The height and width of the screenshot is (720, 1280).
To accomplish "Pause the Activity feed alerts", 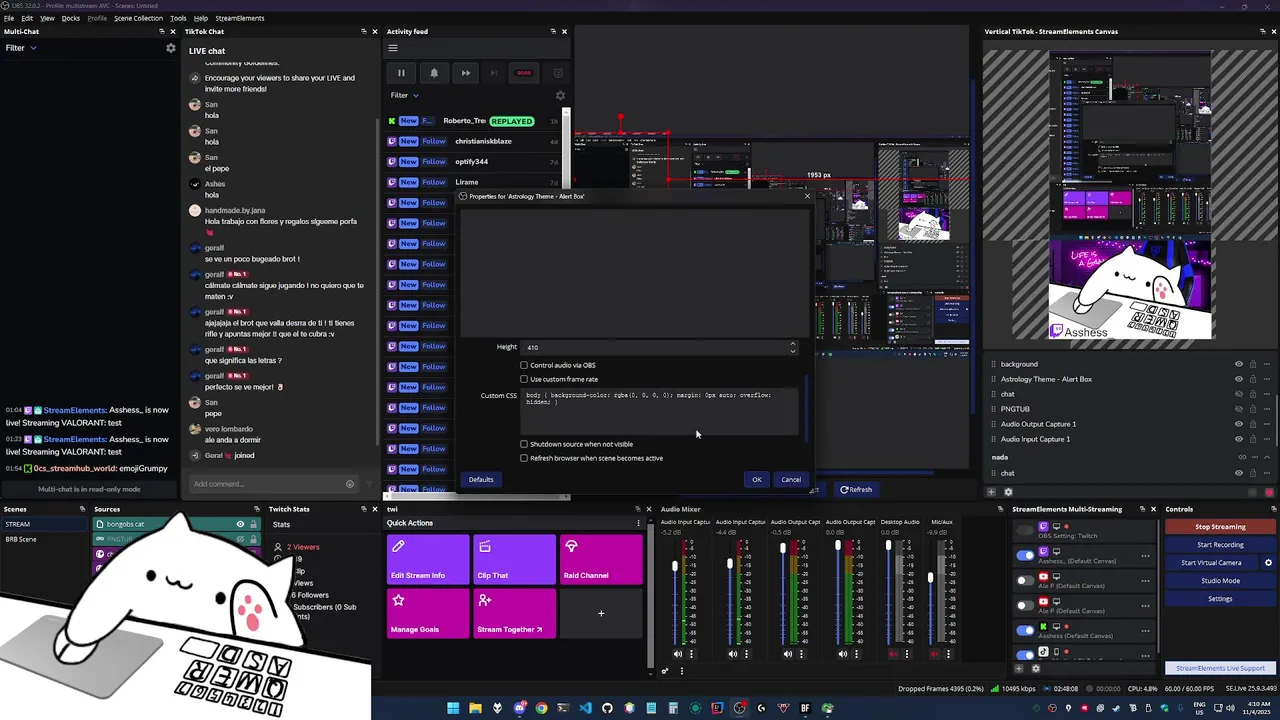I will click(x=401, y=73).
